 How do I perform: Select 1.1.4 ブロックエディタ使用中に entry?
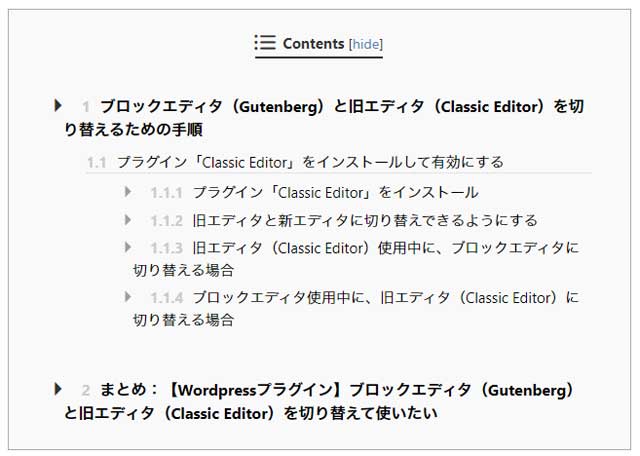pos(356,308)
